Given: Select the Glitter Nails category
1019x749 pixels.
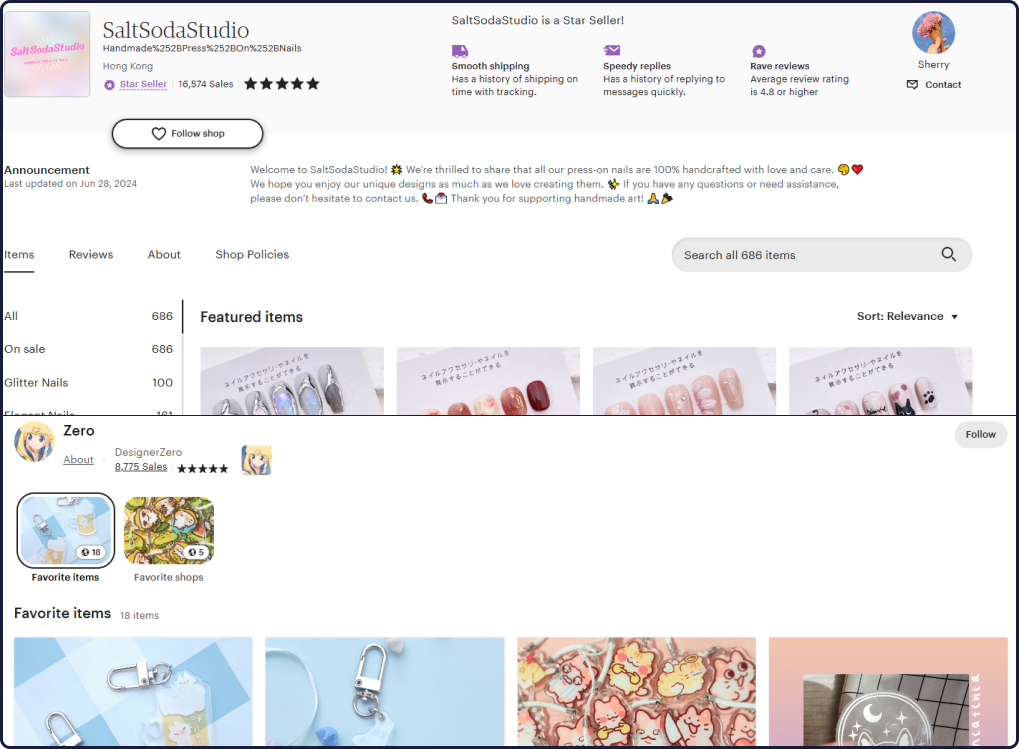Looking at the screenshot, I should [88, 383].
